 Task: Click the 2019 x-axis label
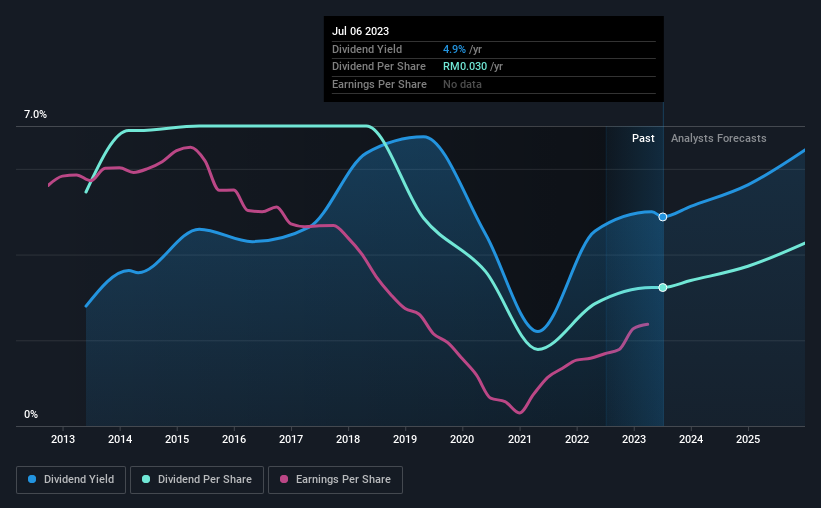click(405, 439)
